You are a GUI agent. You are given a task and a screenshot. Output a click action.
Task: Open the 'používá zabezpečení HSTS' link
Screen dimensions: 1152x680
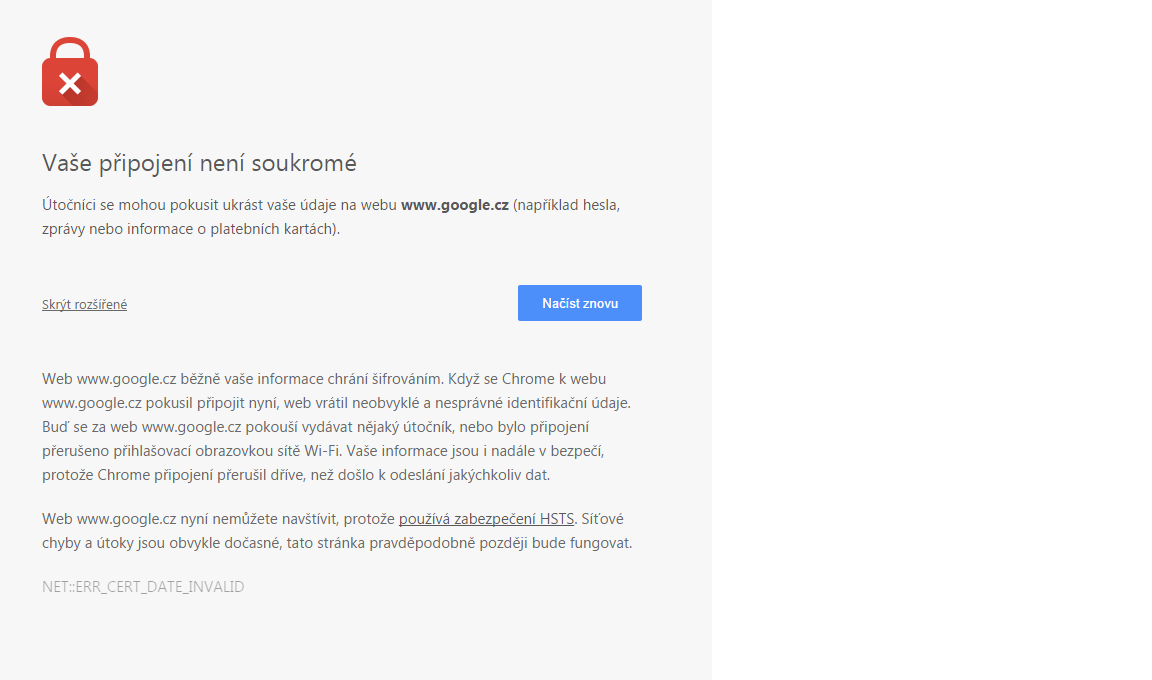coord(486,518)
